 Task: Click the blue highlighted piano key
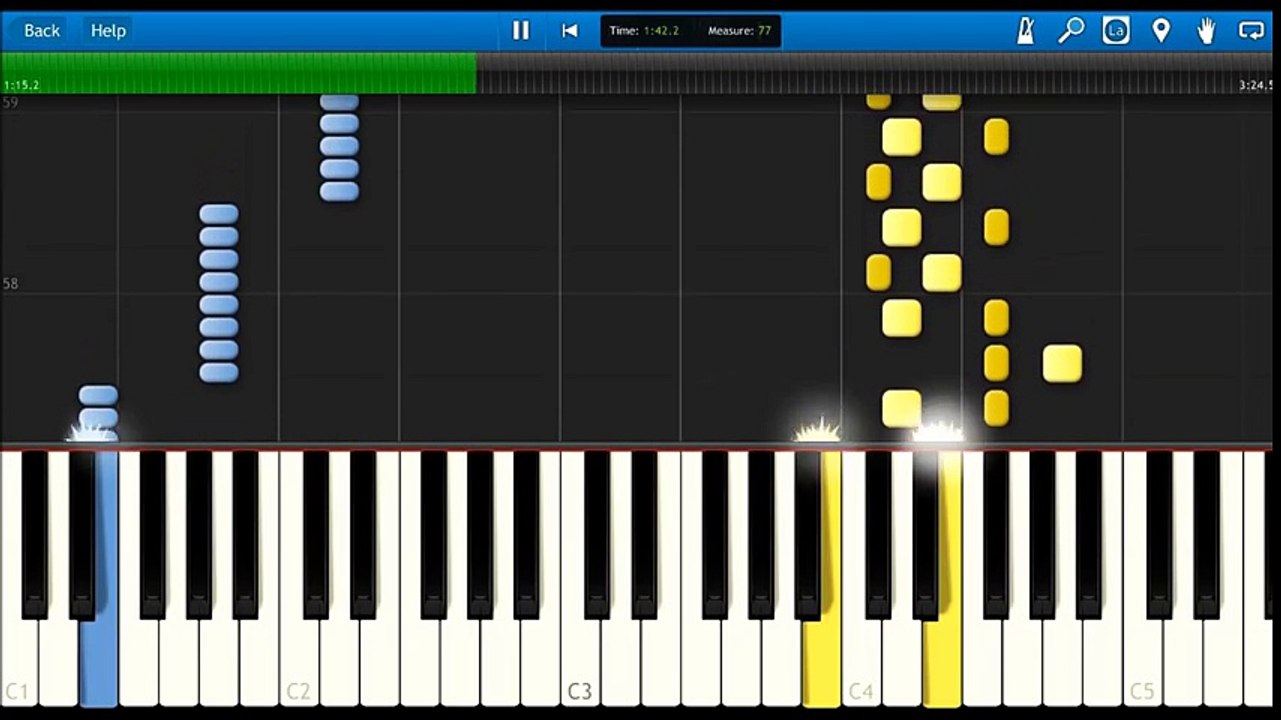99,660
